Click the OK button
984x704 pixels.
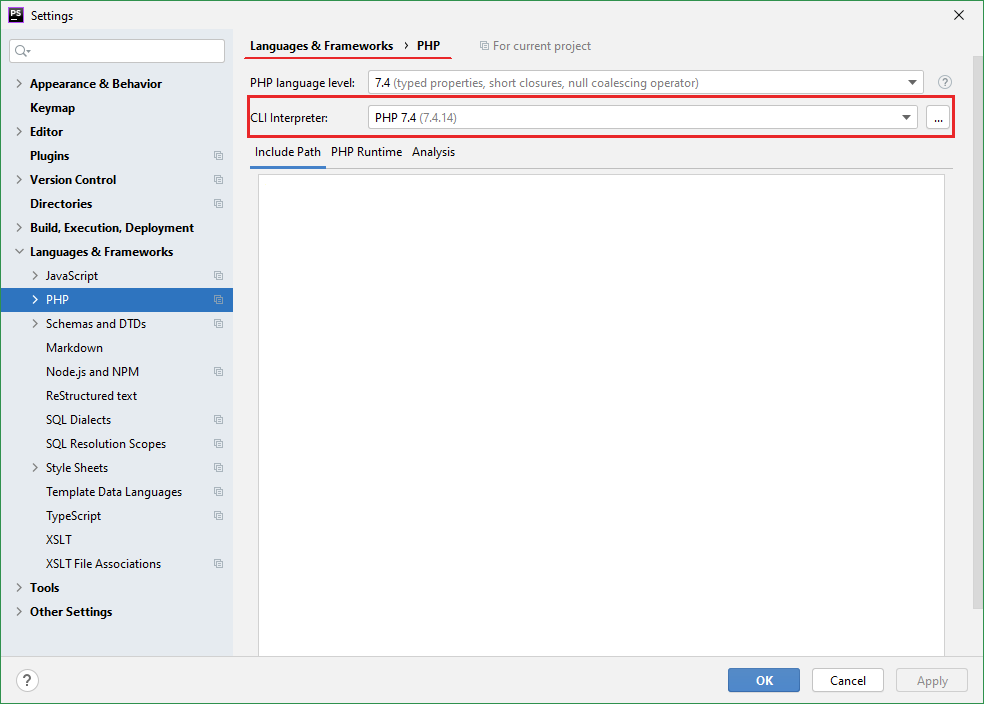(764, 680)
